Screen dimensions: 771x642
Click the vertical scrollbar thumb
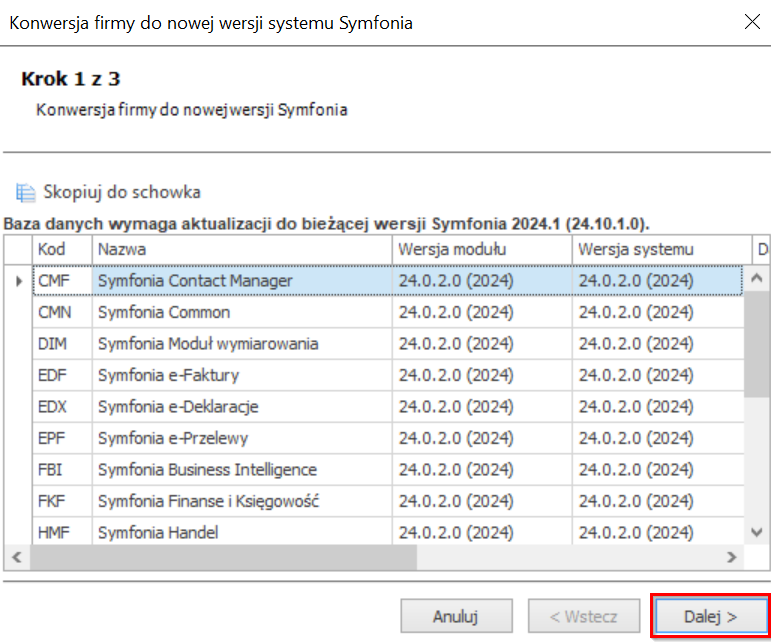pyautogui.click(x=757, y=344)
